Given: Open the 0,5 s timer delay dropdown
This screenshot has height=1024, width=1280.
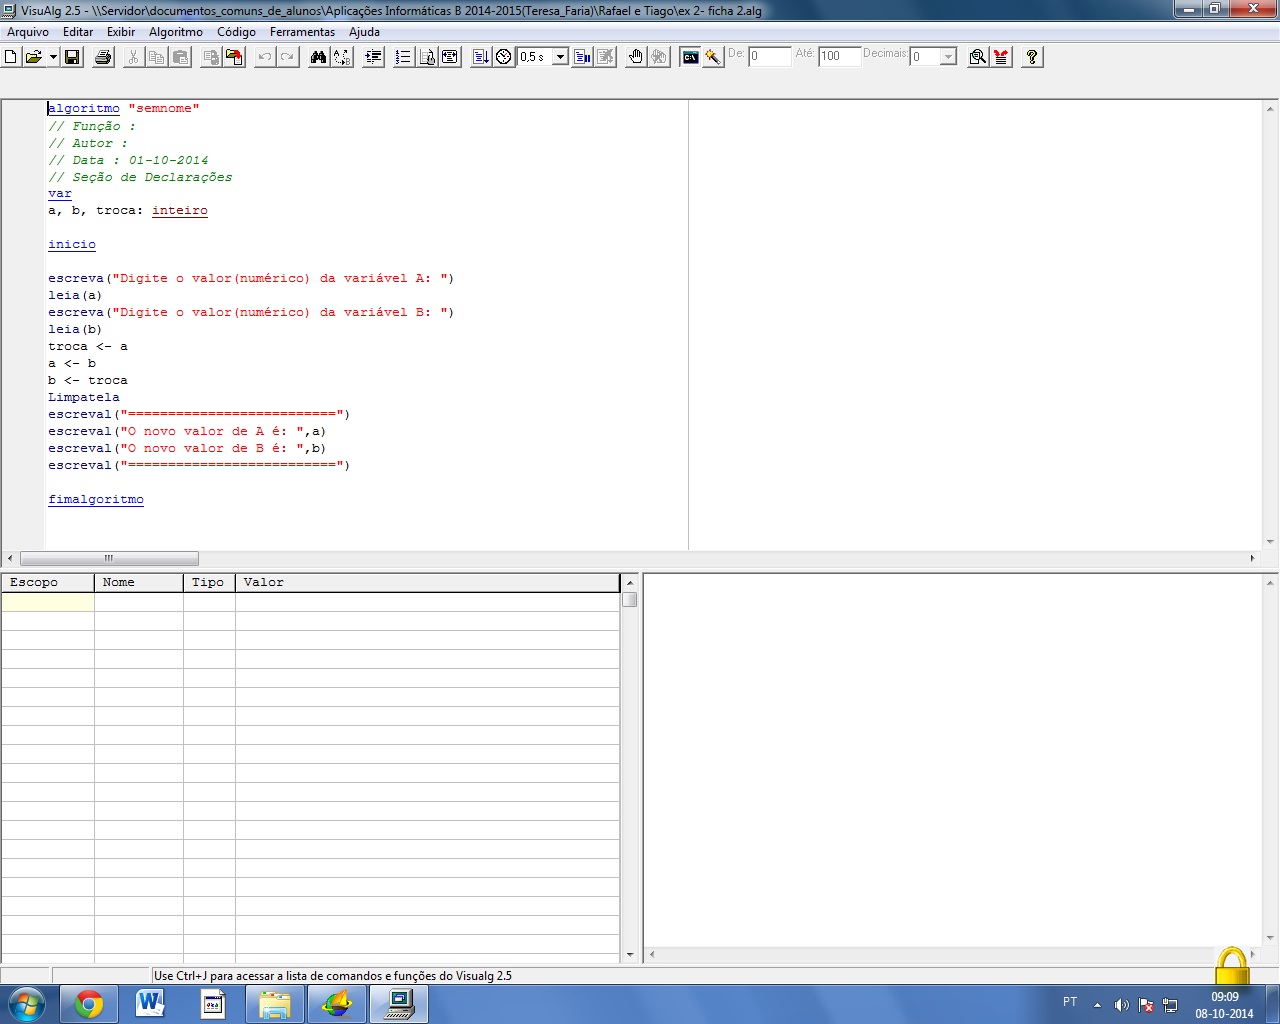Looking at the screenshot, I should pos(560,57).
